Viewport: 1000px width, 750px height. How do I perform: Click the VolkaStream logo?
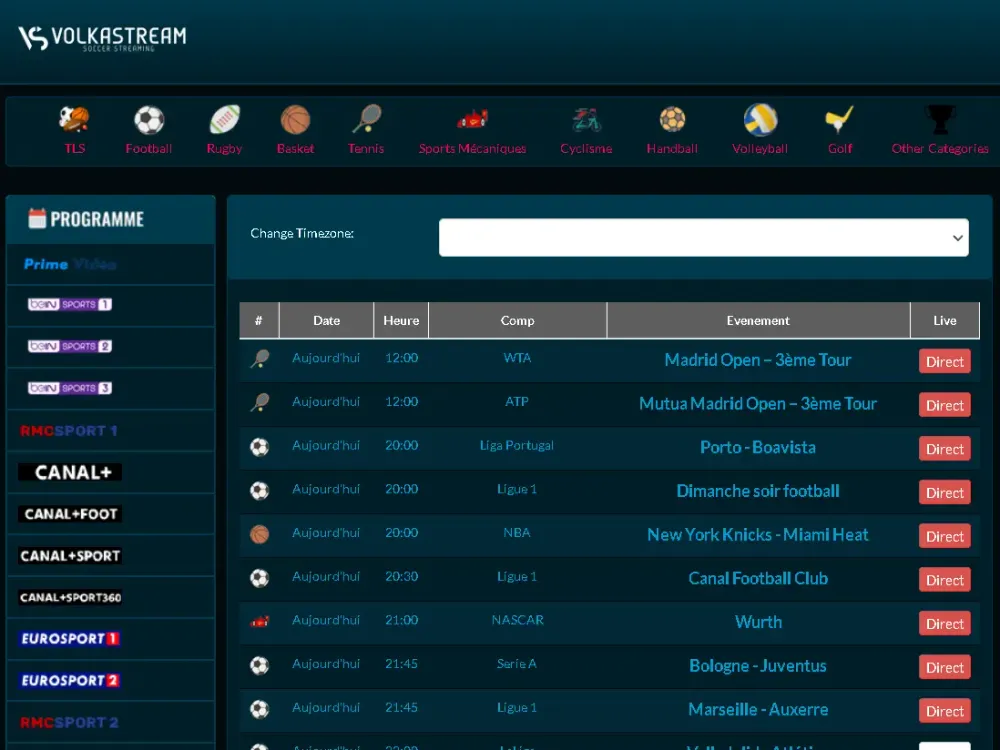[x=102, y=38]
